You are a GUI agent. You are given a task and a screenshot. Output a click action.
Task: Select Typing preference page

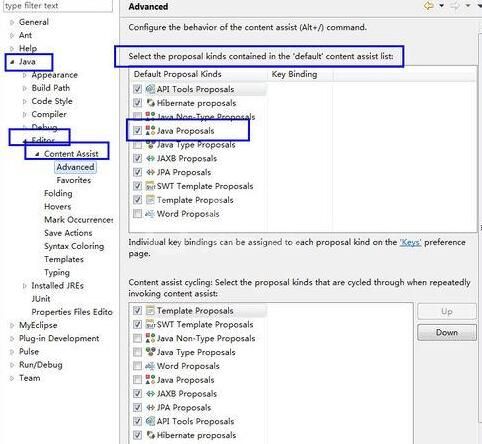(x=57, y=273)
